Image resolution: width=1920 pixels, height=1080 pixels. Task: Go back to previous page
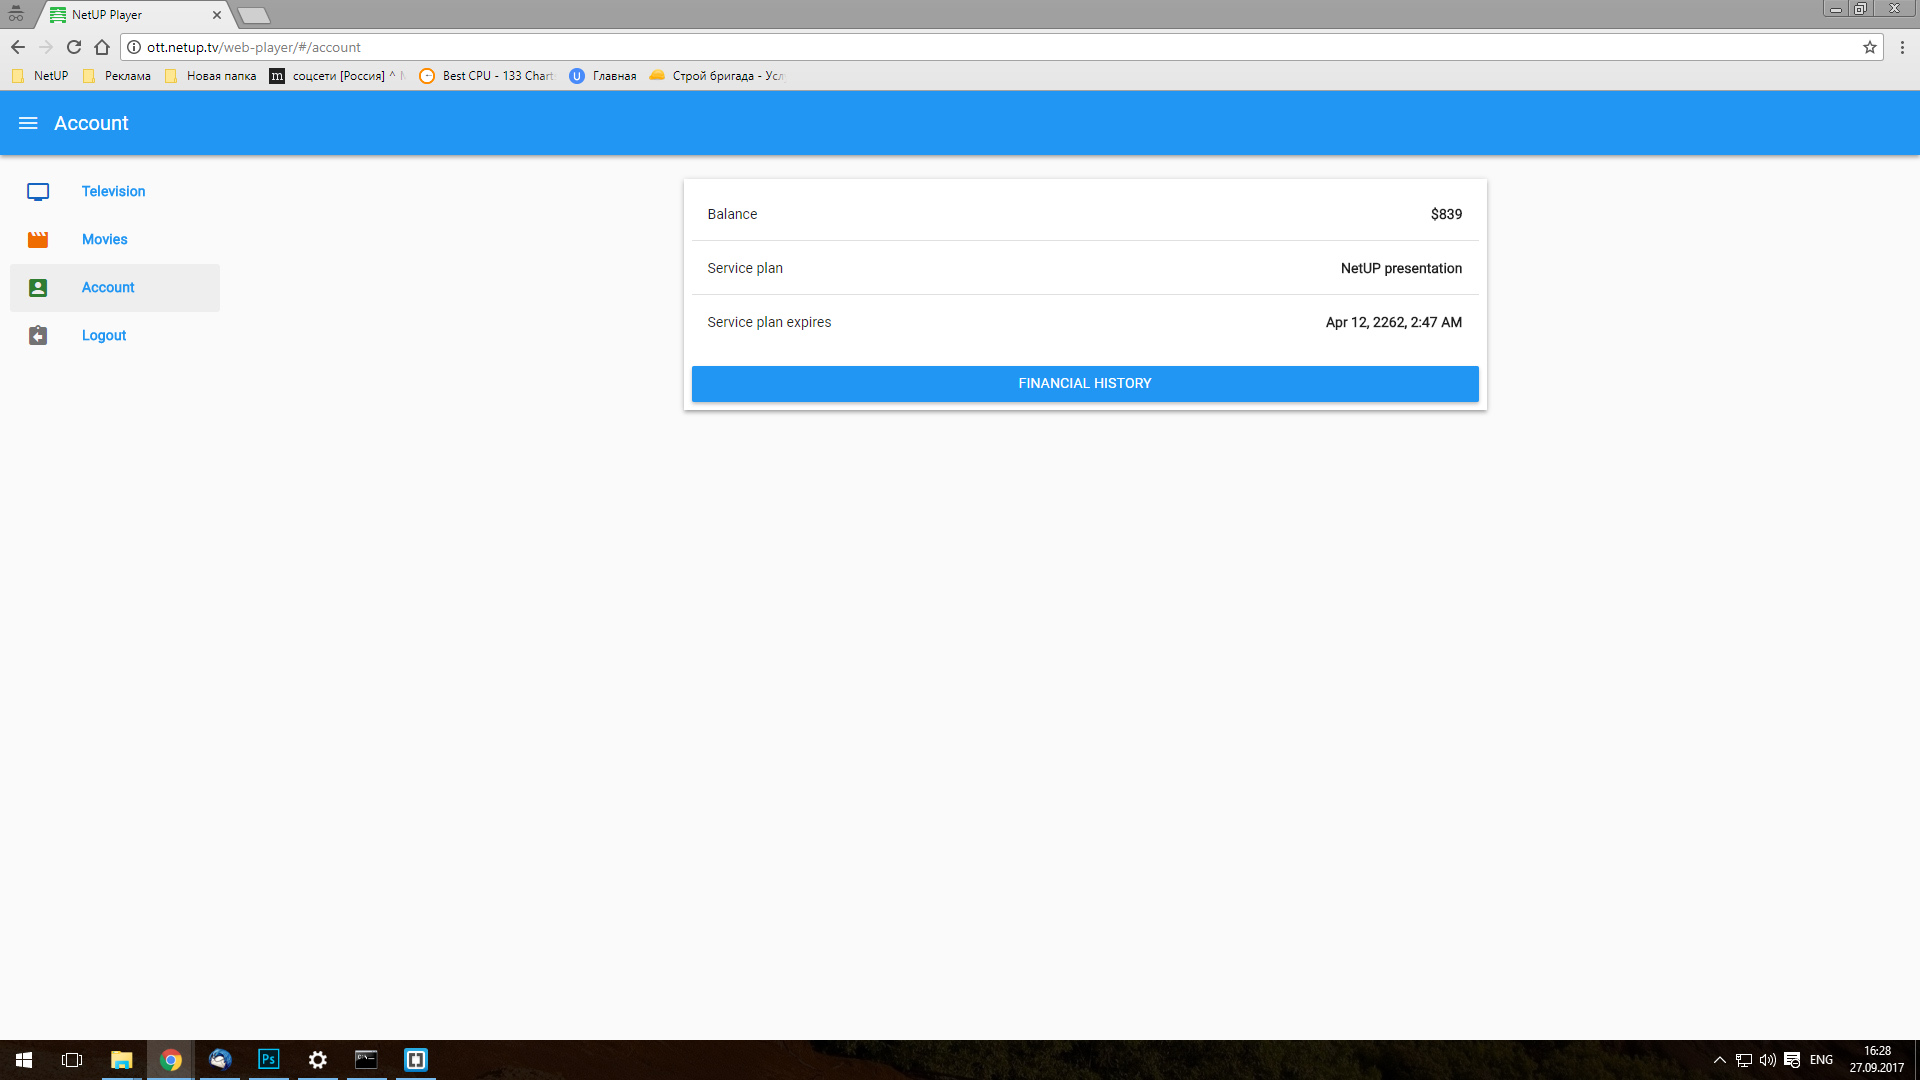[18, 47]
